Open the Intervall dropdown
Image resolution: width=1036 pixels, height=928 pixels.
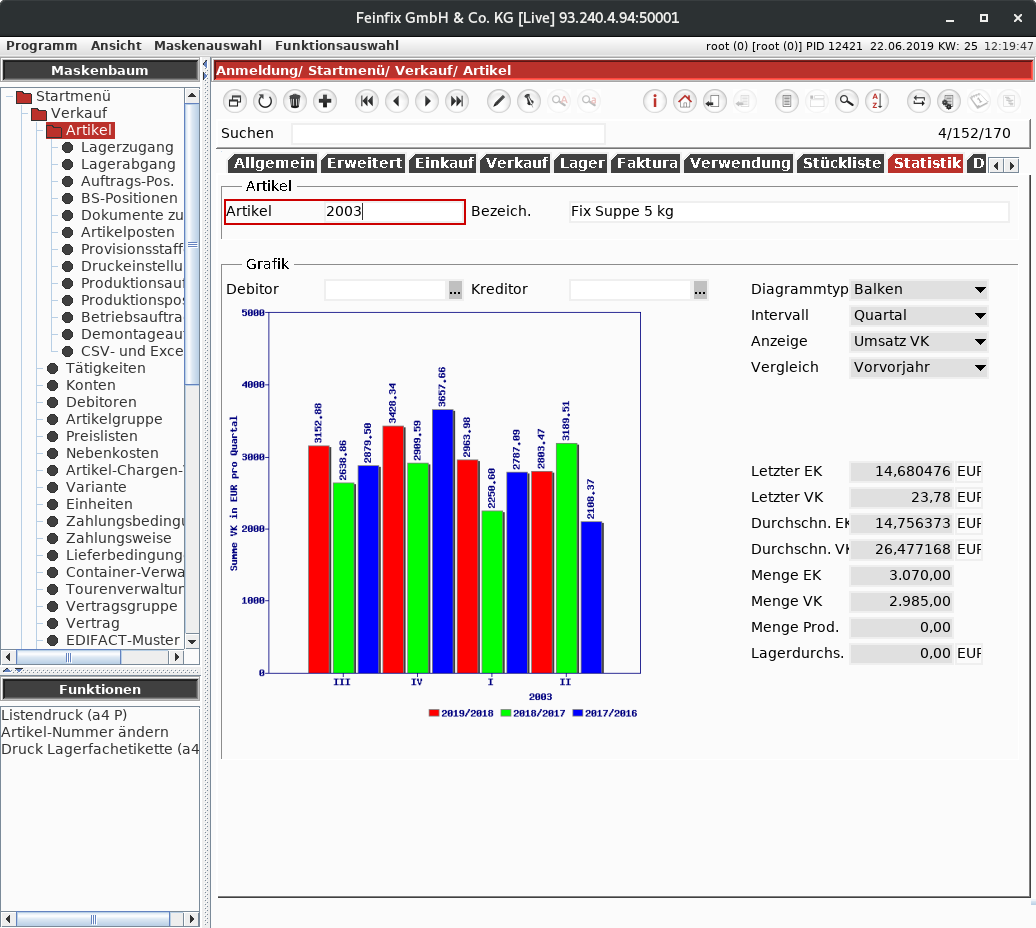(918, 315)
